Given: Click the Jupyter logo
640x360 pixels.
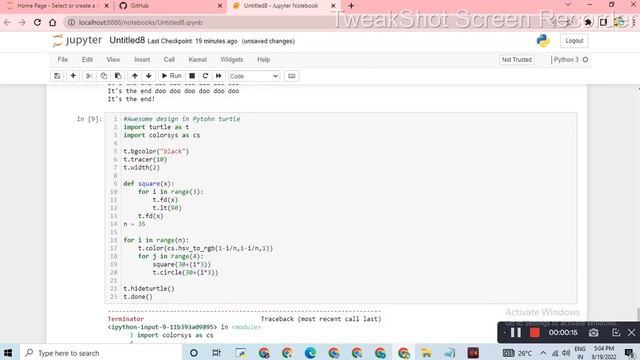Looking at the screenshot, I should click(x=77, y=40).
